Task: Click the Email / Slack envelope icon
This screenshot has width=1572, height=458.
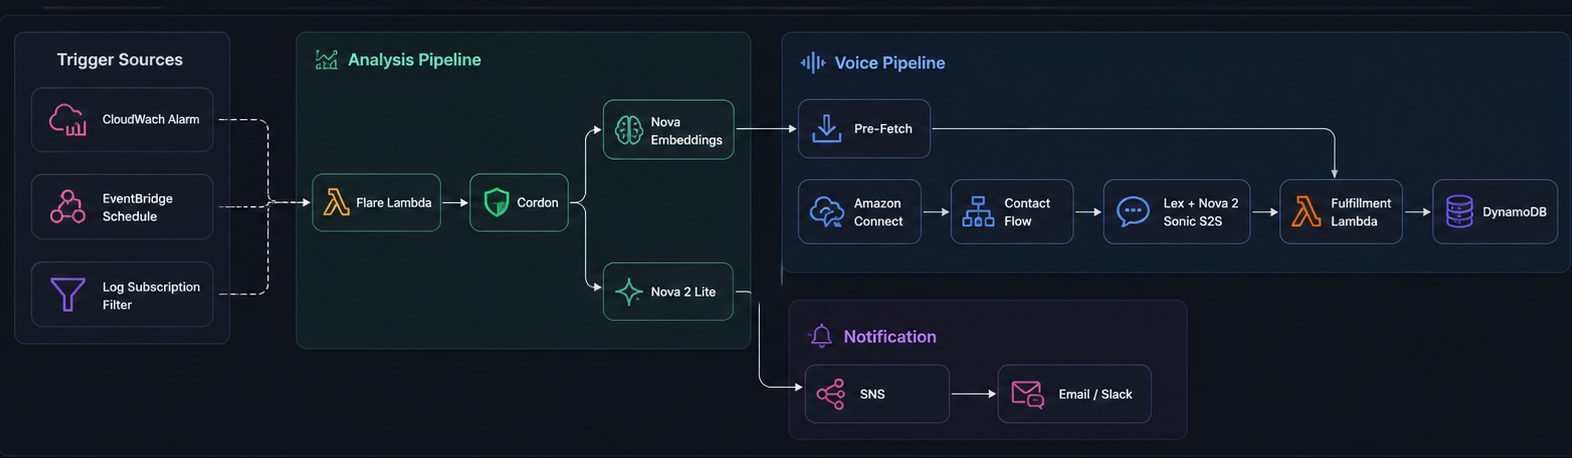Action: tap(1028, 394)
